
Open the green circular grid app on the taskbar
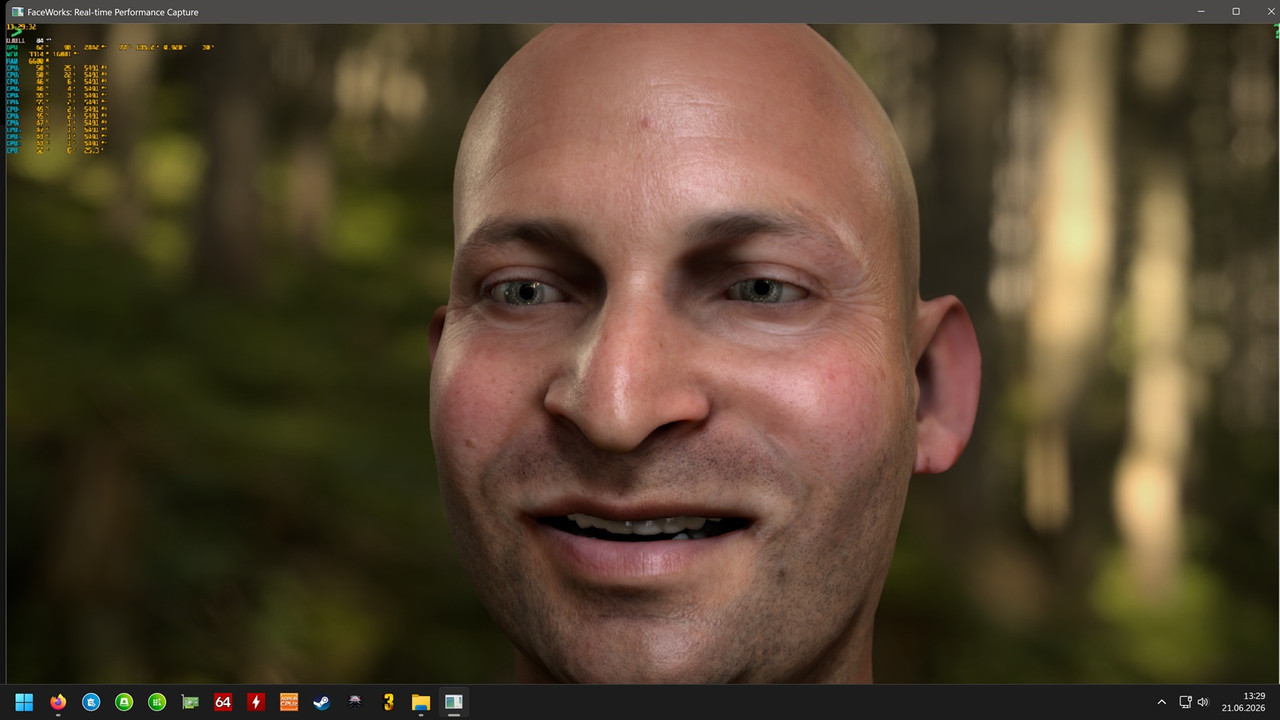(x=157, y=702)
